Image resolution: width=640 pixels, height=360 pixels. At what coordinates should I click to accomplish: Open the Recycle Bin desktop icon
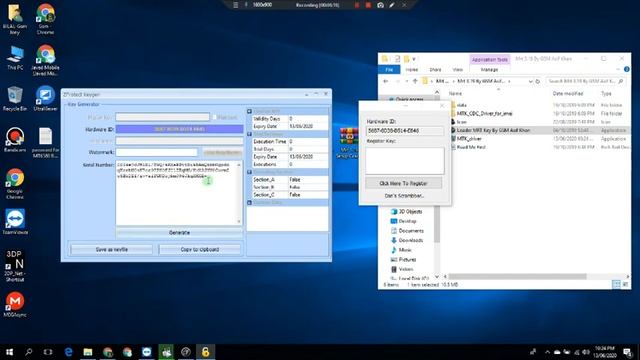point(15,98)
